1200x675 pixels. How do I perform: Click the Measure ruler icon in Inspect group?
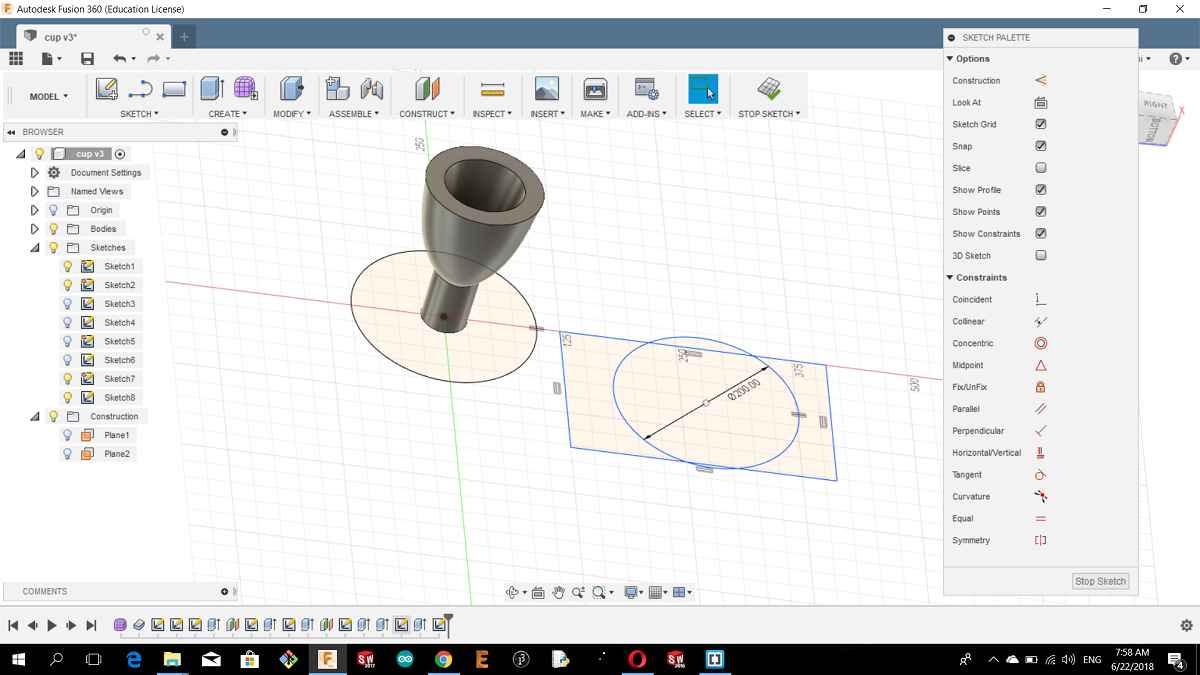(x=492, y=89)
